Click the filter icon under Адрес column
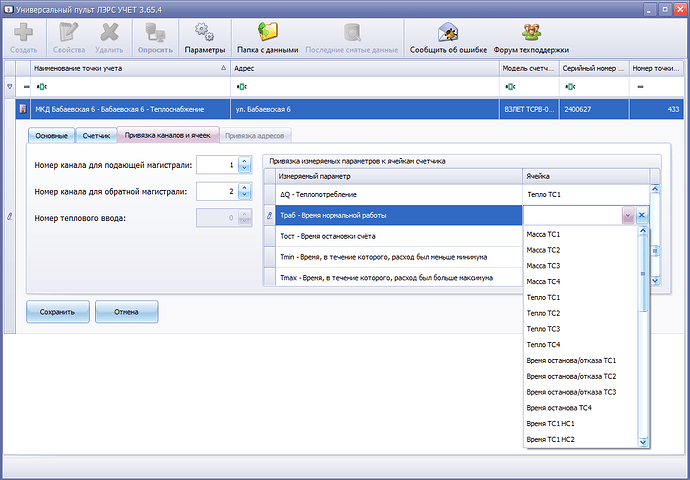690x480 pixels. tap(240, 87)
